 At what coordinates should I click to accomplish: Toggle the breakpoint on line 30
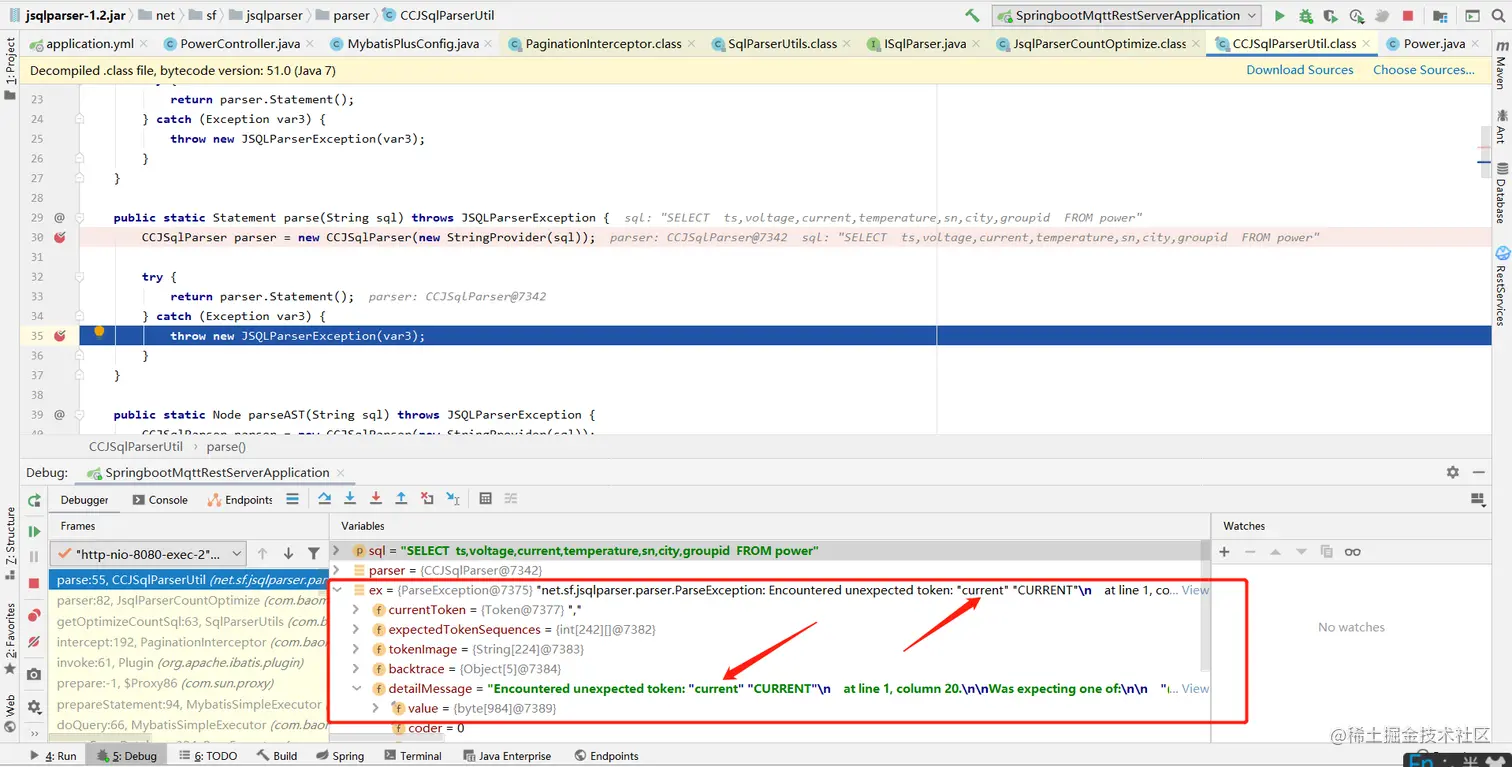(59, 237)
